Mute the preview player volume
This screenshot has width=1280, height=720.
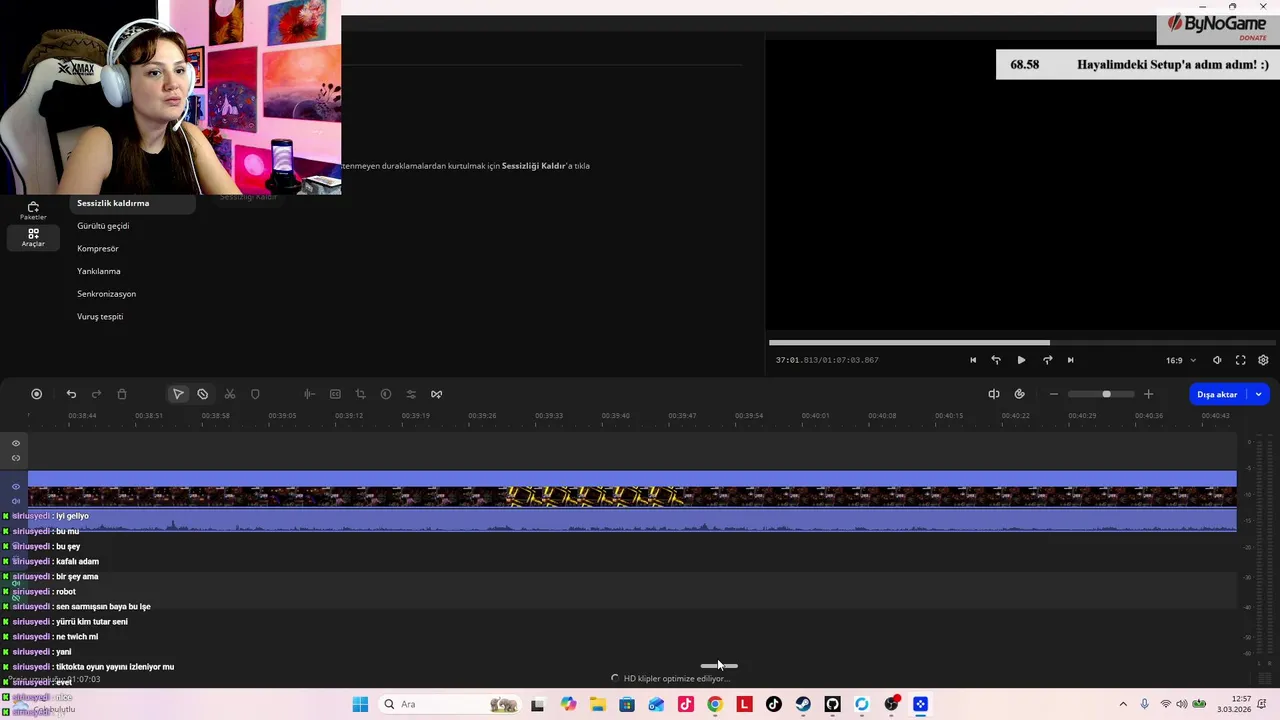(1217, 360)
